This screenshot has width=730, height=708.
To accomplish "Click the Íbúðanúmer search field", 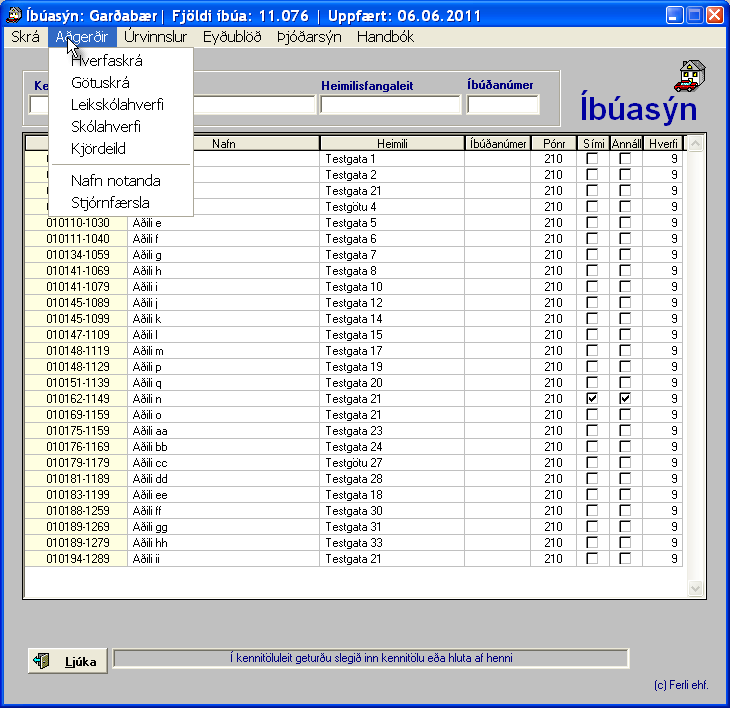I will [x=503, y=104].
